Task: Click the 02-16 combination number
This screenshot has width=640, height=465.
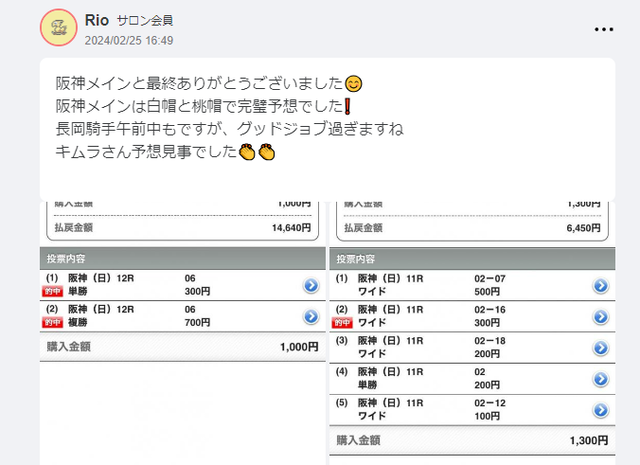Action: click(490, 310)
